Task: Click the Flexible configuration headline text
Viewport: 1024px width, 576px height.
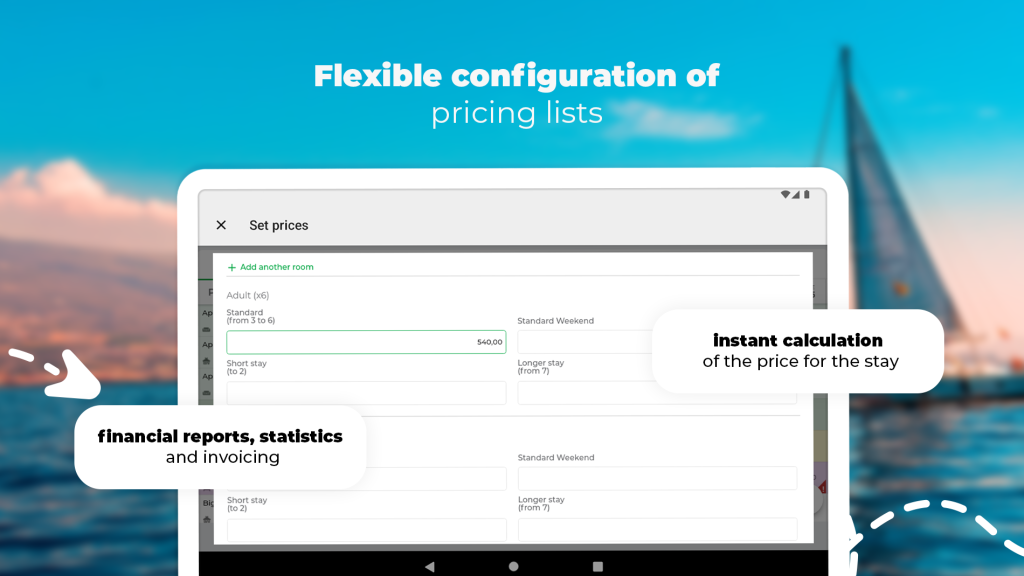Action: click(x=516, y=76)
